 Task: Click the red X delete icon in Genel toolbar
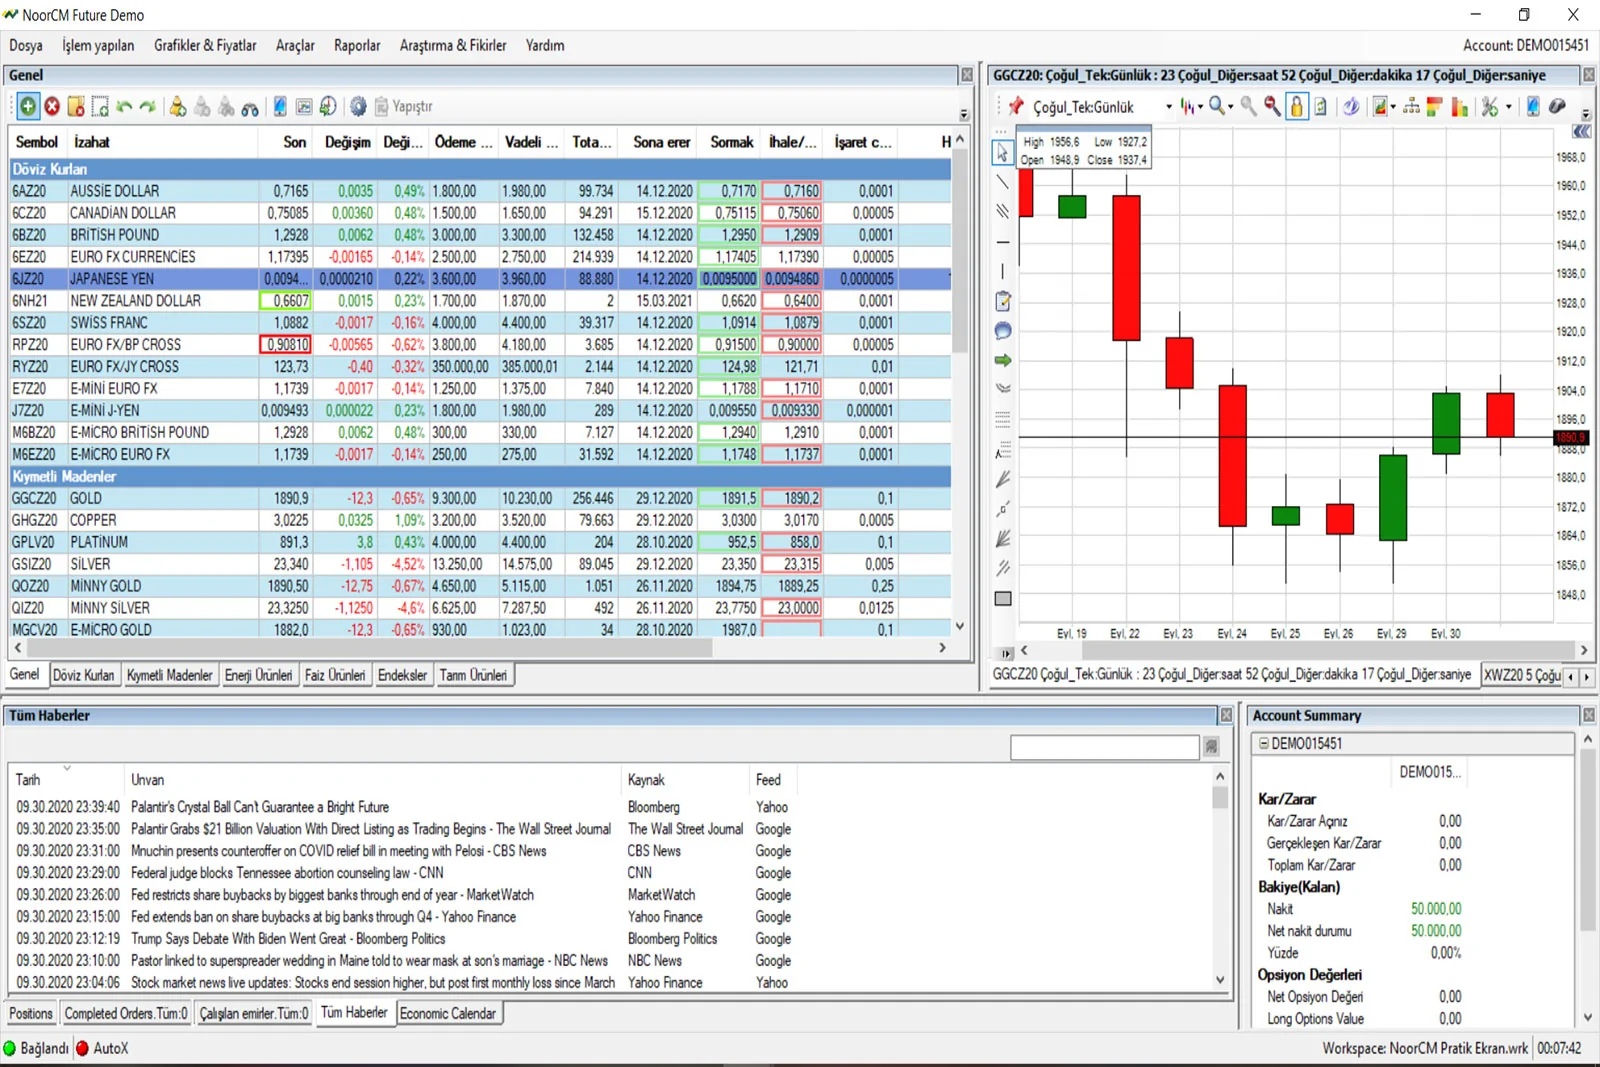click(x=52, y=106)
